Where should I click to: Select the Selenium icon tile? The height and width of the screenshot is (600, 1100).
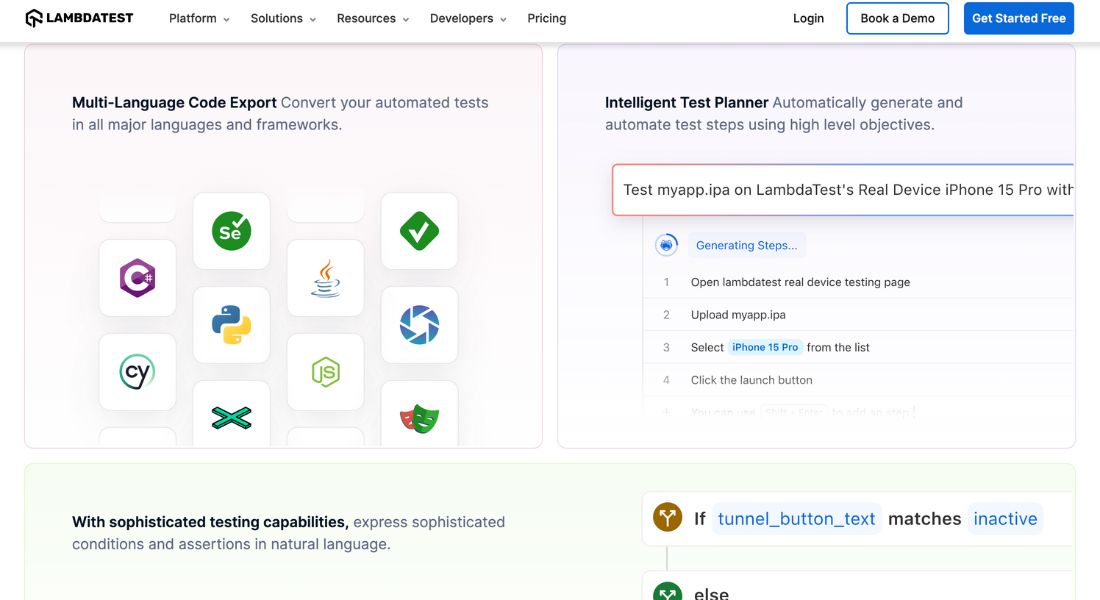[232, 231]
